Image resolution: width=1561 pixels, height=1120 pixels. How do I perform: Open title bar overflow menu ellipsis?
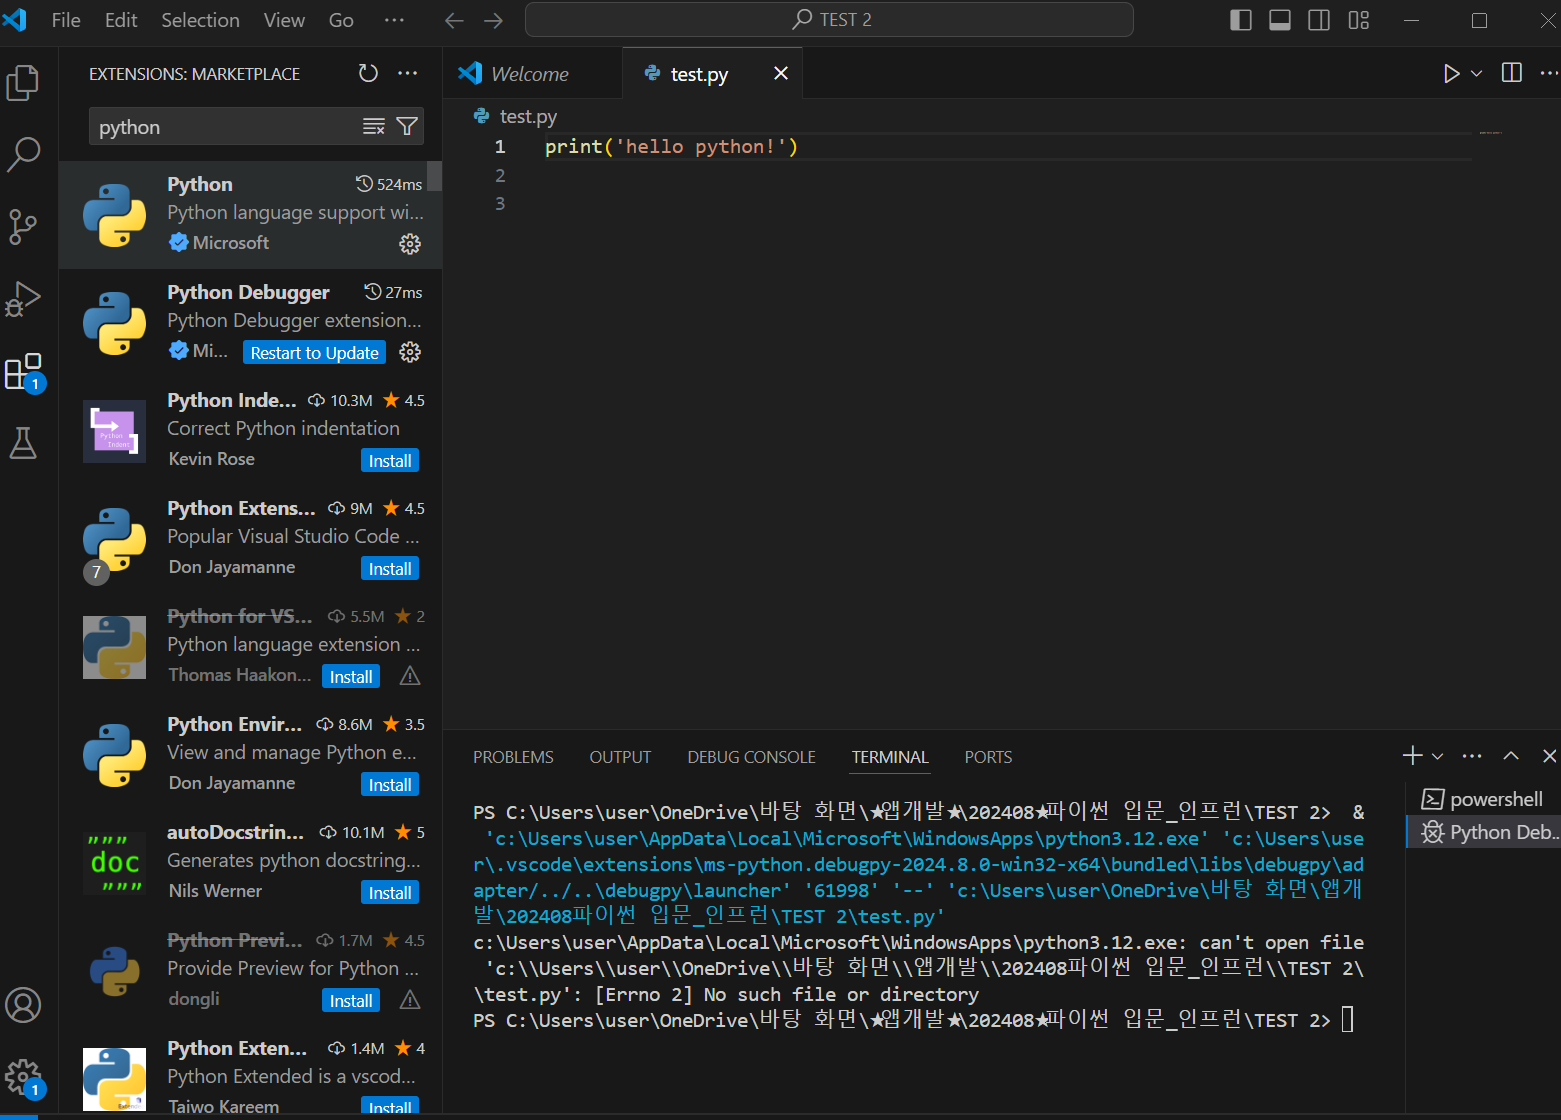(395, 20)
